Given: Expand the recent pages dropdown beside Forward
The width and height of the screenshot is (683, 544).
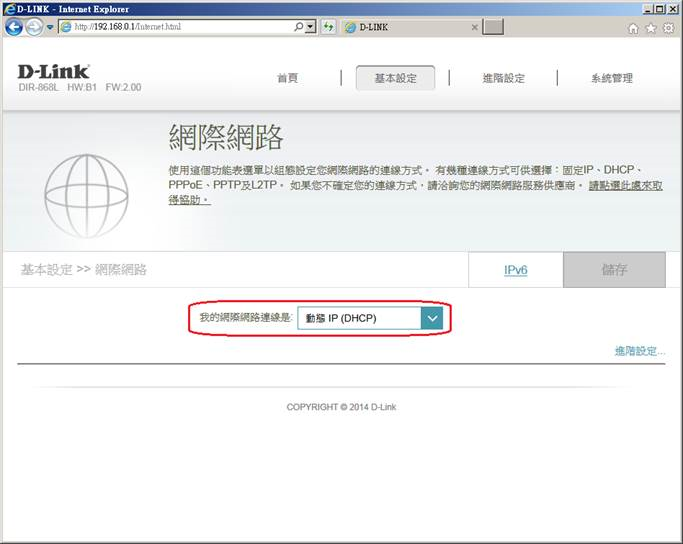Looking at the screenshot, I should (50, 27).
